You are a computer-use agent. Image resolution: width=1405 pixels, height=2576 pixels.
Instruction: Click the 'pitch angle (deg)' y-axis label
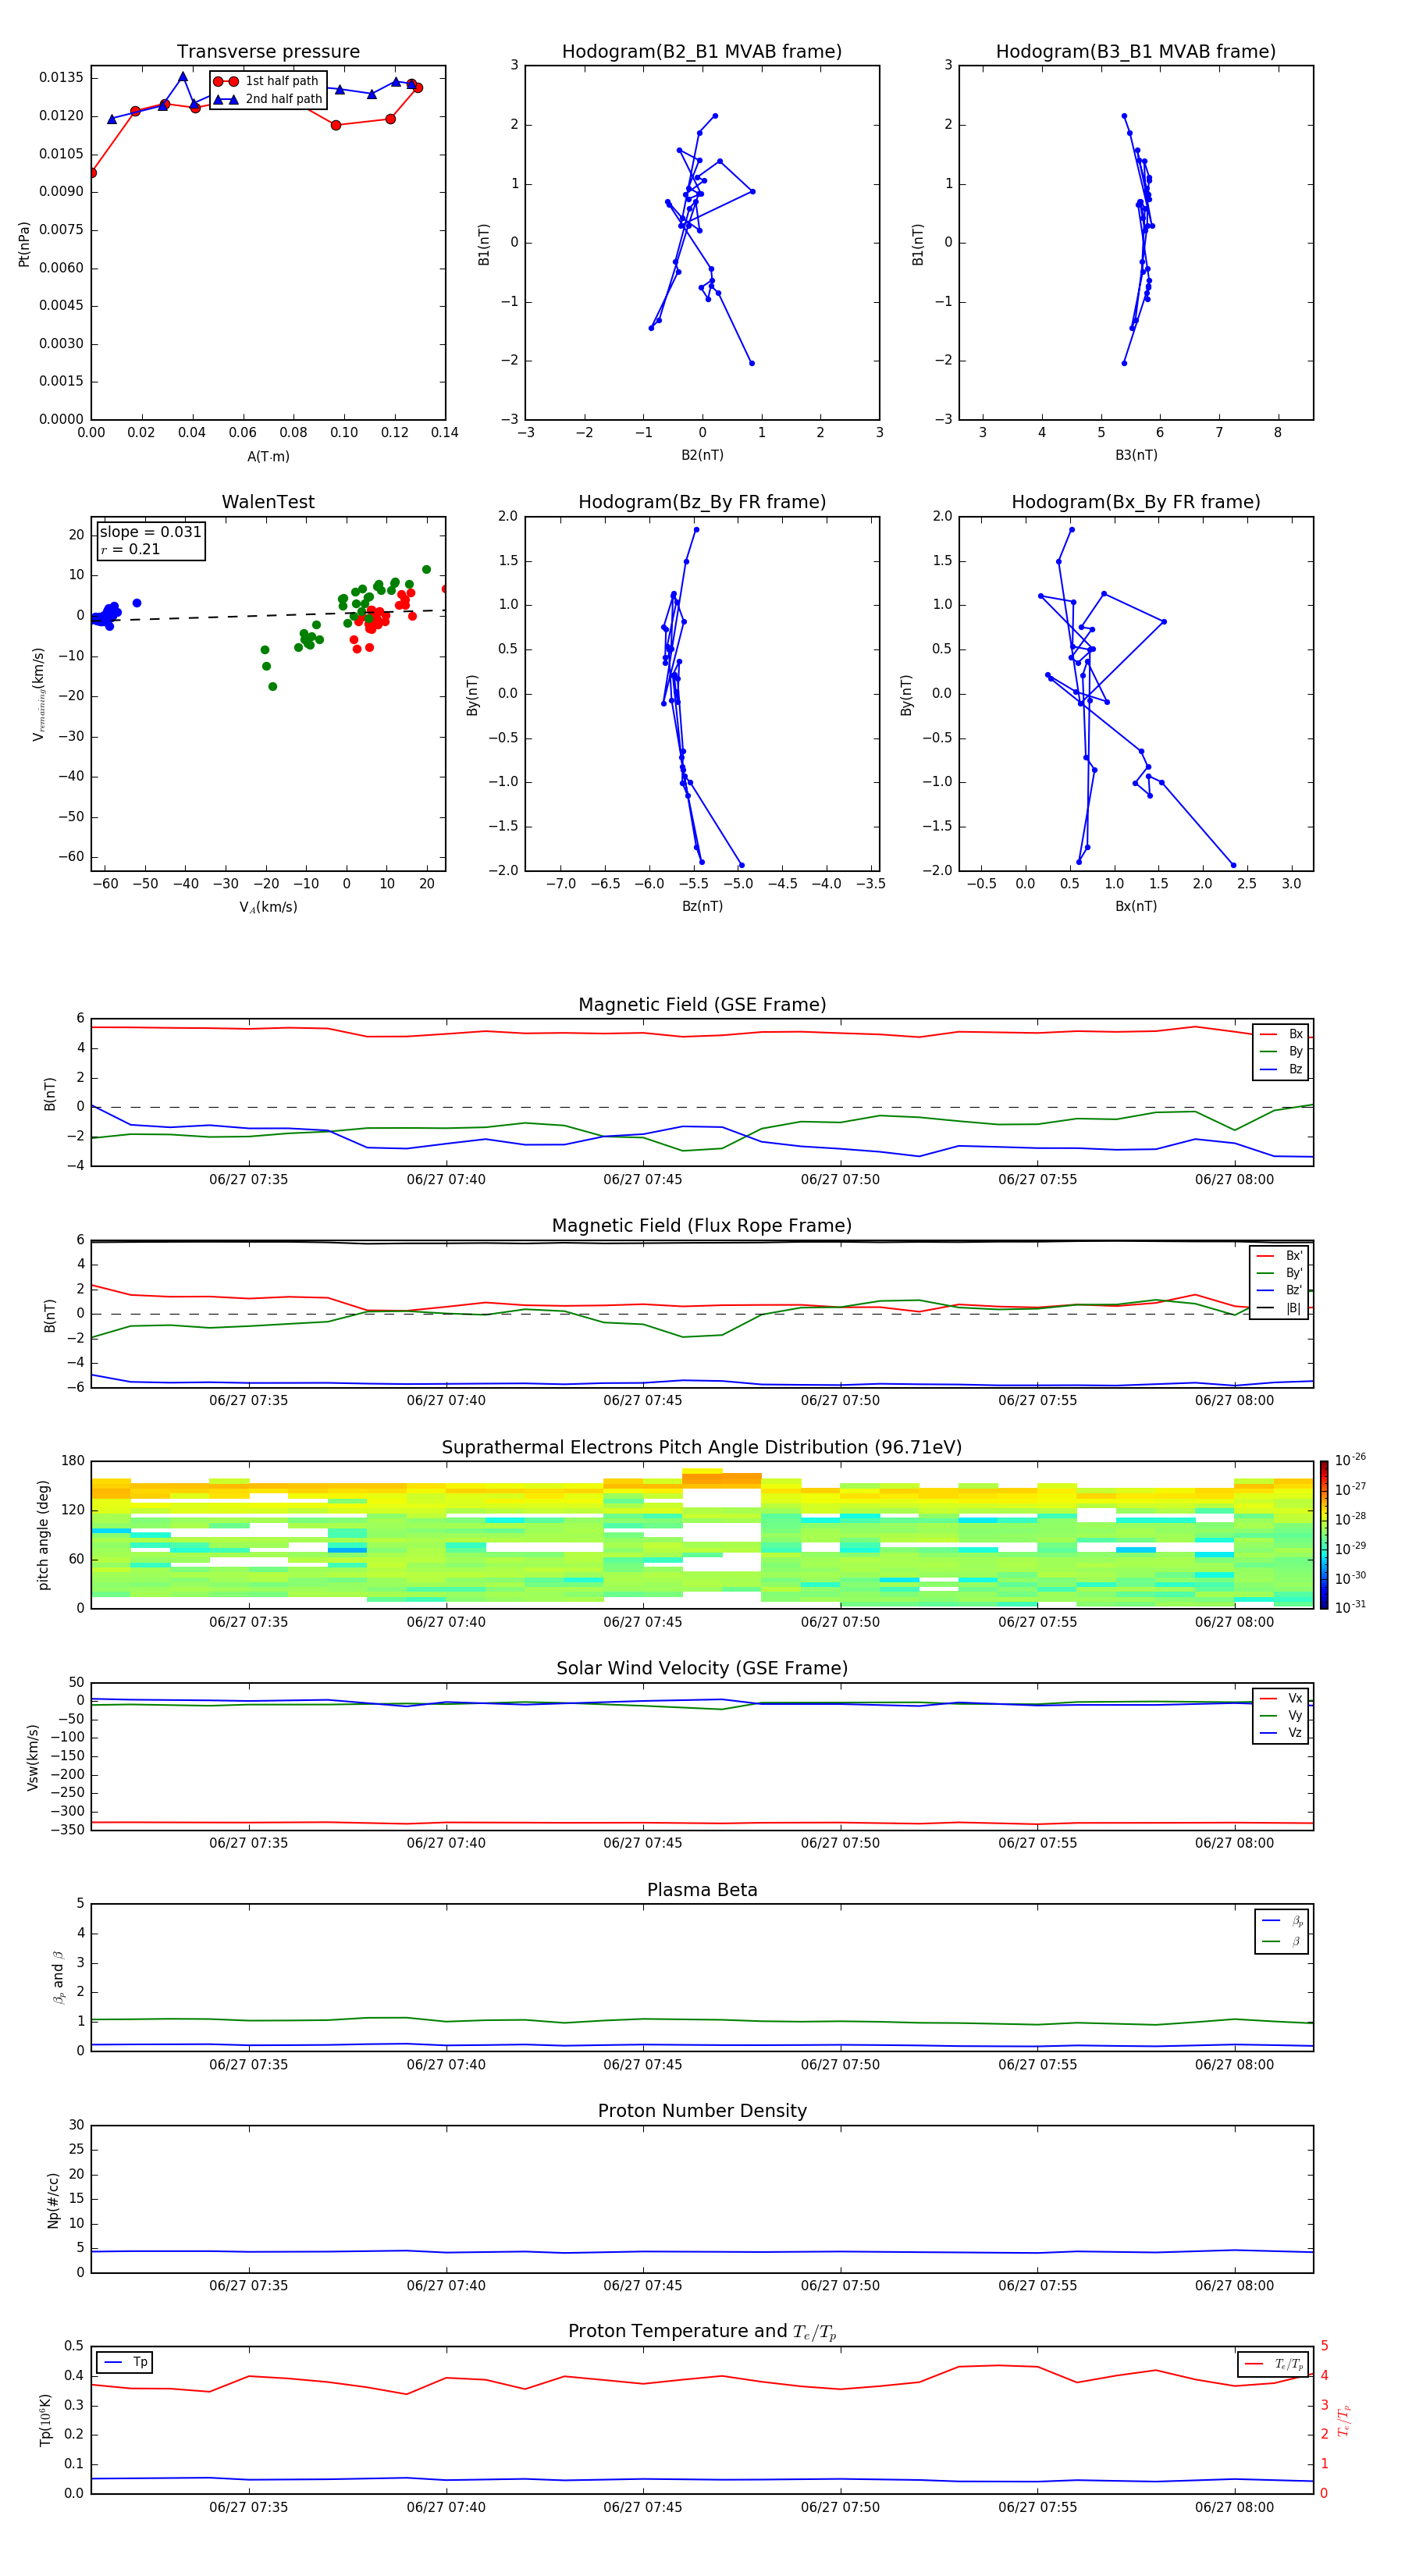[43, 1535]
